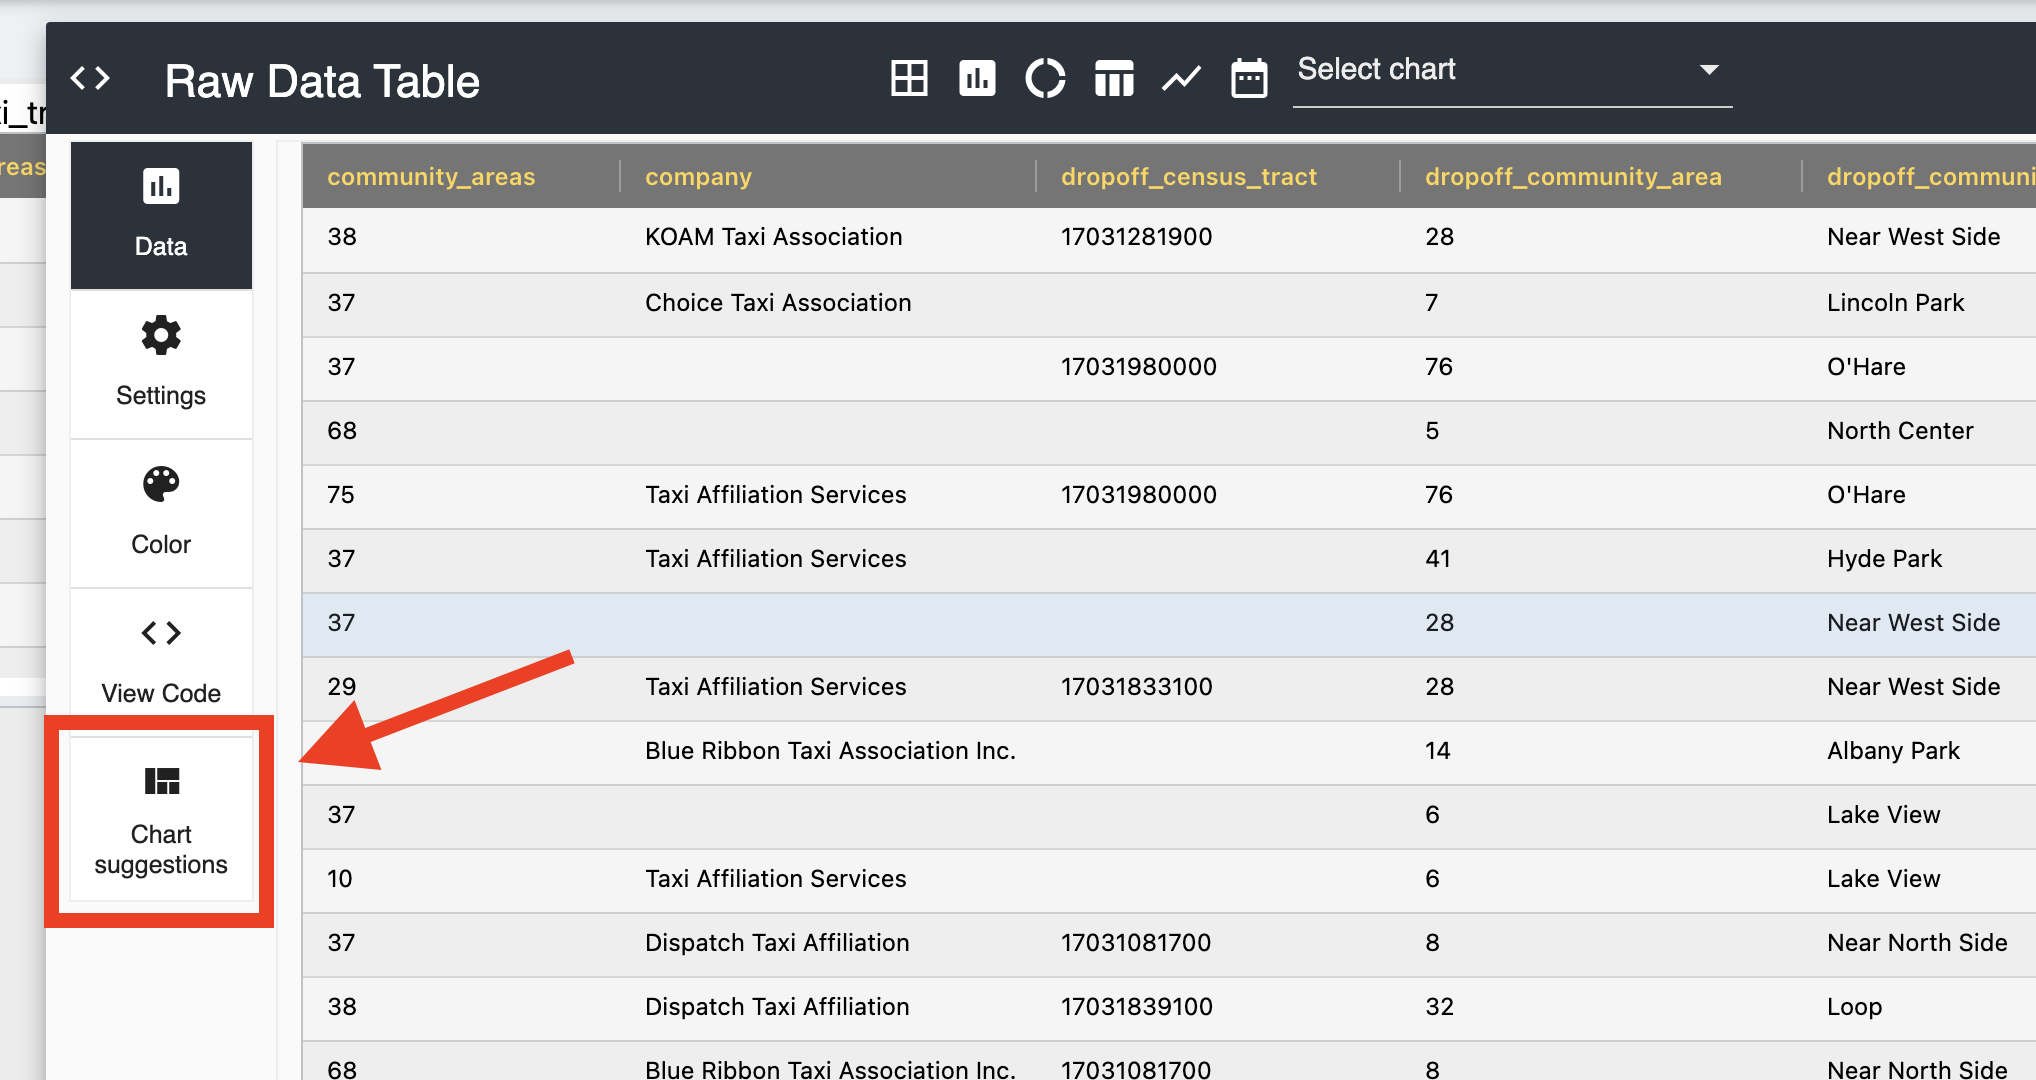The image size is (2036, 1080).
Task: Open the View Code tab
Action: (161, 661)
